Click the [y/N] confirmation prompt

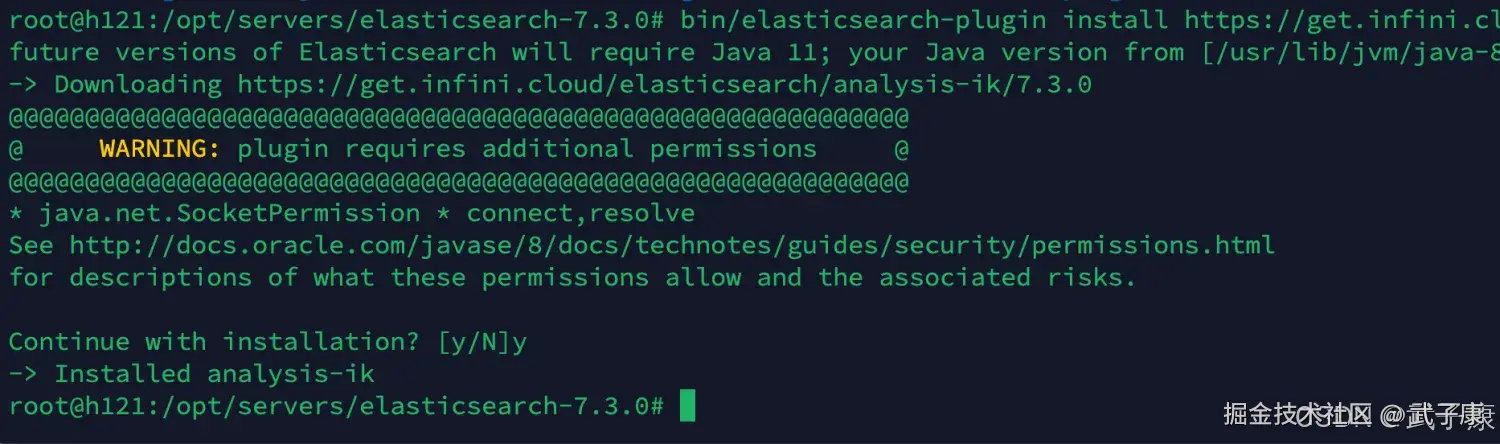(x=475, y=342)
